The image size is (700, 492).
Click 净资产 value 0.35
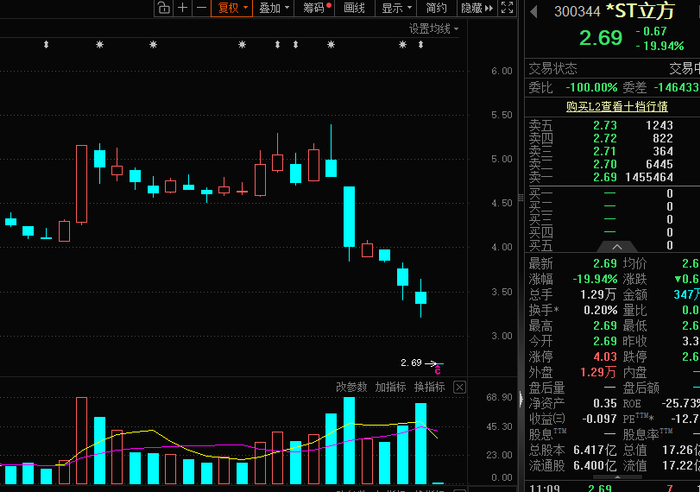click(x=605, y=403)
